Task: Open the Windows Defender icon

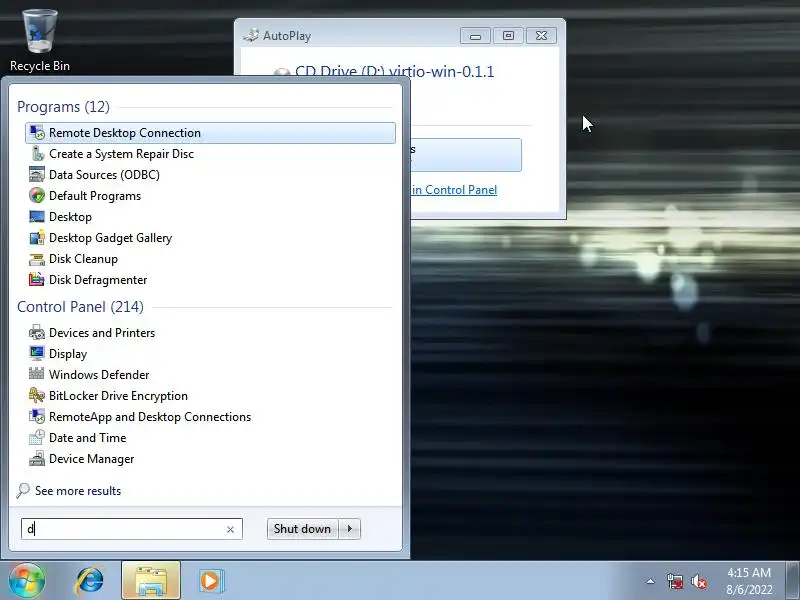Action: click(x=37, y=374)
